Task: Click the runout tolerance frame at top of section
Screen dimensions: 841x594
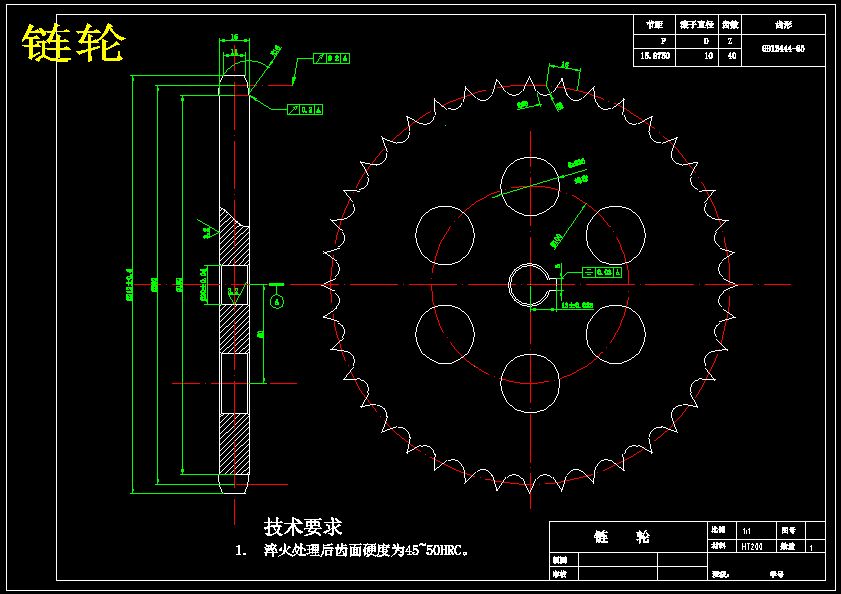Action: coord(331,58)
